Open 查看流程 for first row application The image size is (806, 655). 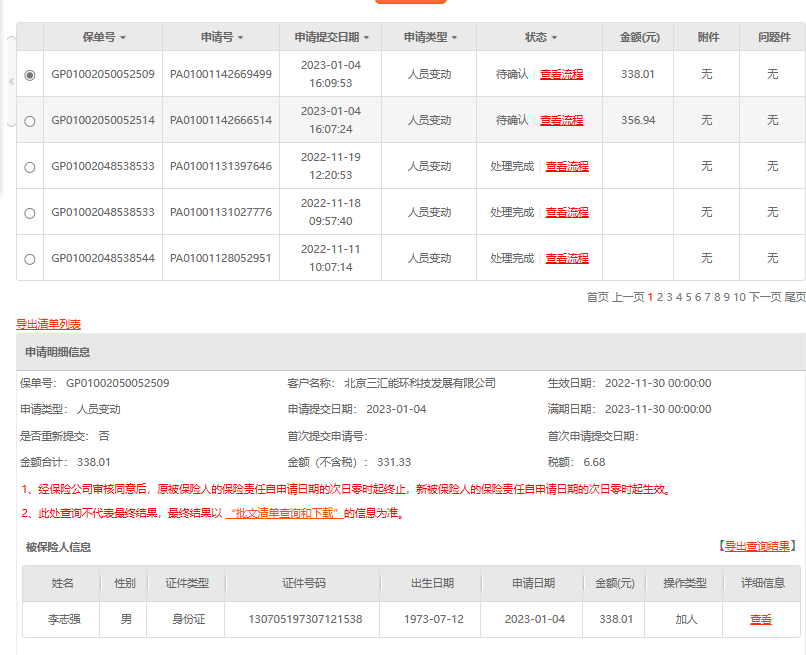pos(561,74)
